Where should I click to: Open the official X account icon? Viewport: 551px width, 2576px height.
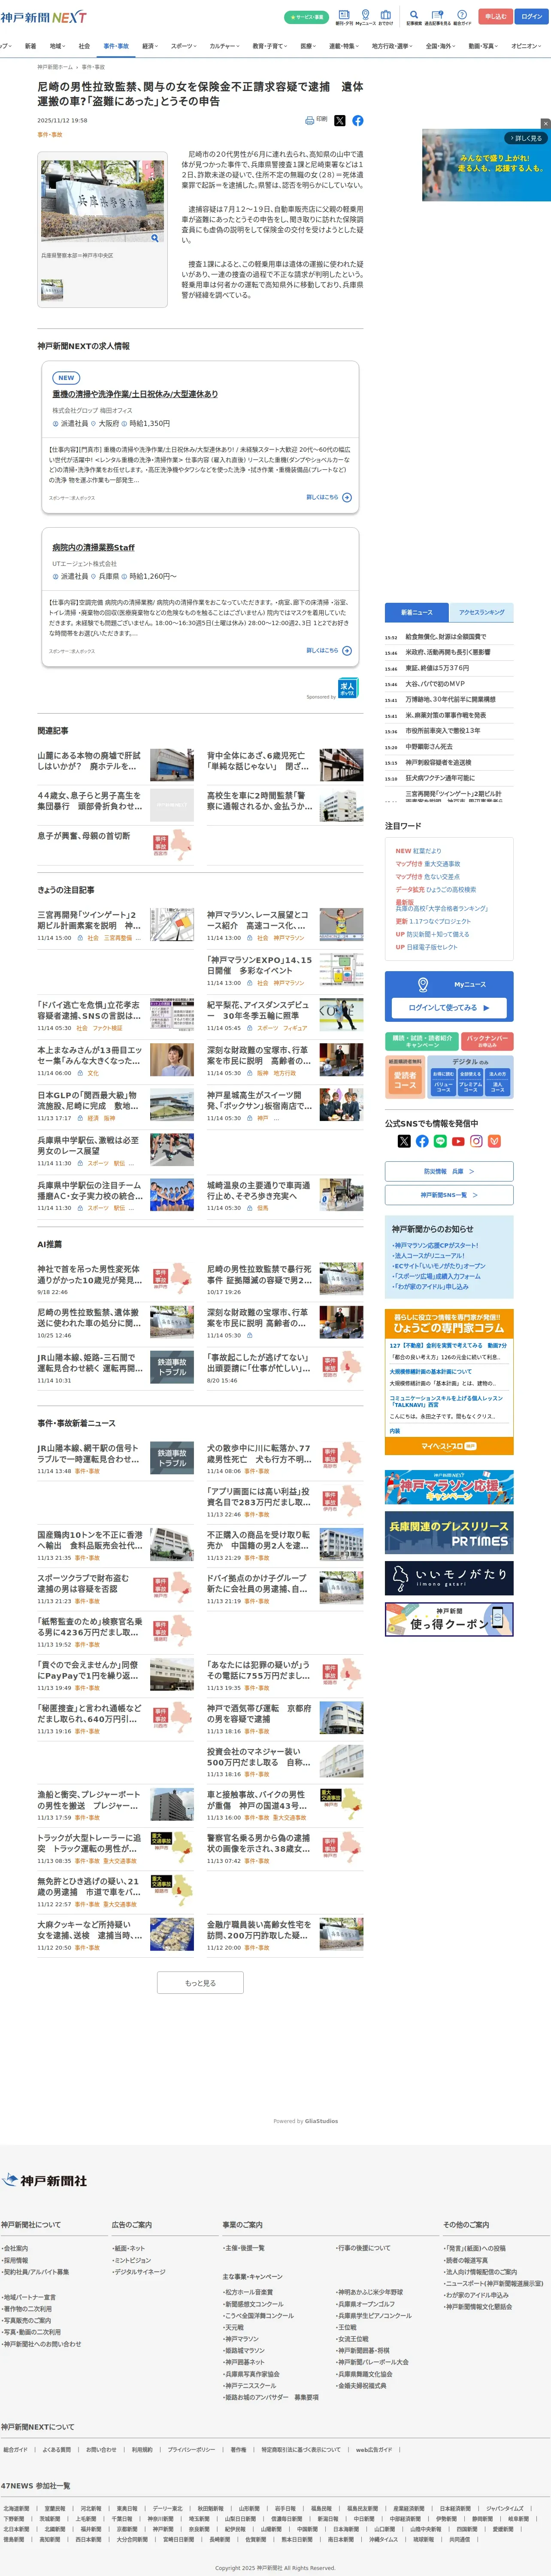404,1141
